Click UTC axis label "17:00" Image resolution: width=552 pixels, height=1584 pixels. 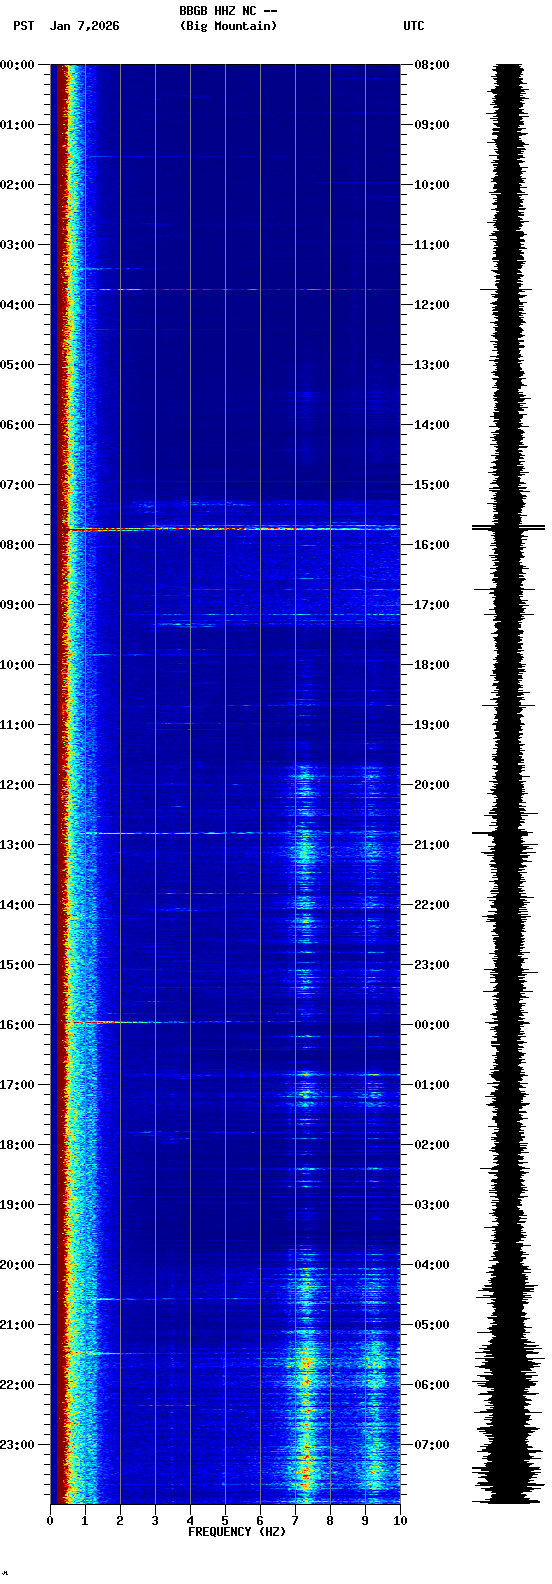coord(432,605)
